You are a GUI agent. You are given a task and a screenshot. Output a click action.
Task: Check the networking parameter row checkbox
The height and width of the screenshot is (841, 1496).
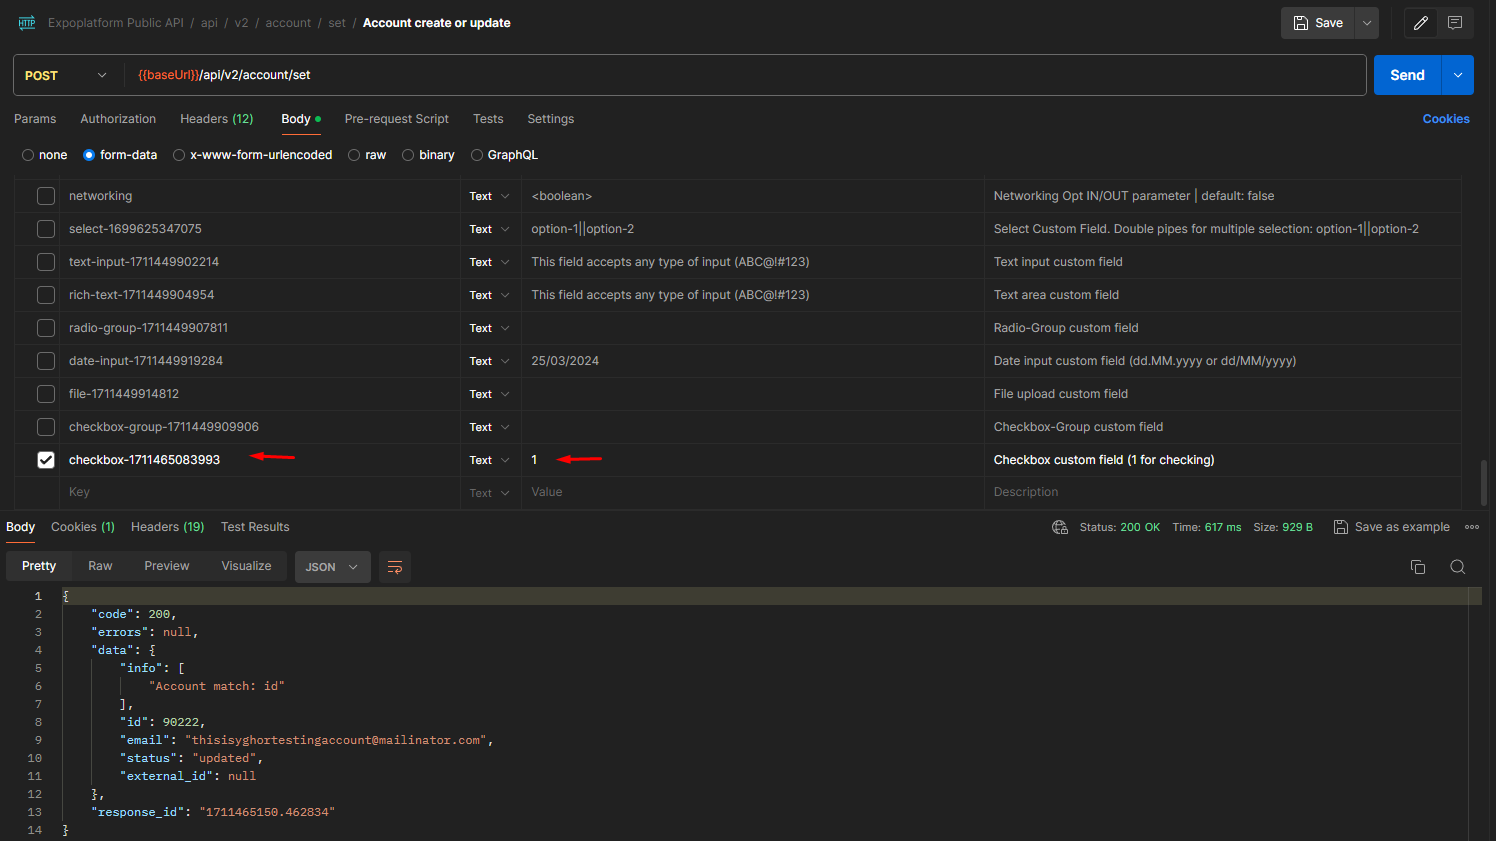click(x=45, y=195)
